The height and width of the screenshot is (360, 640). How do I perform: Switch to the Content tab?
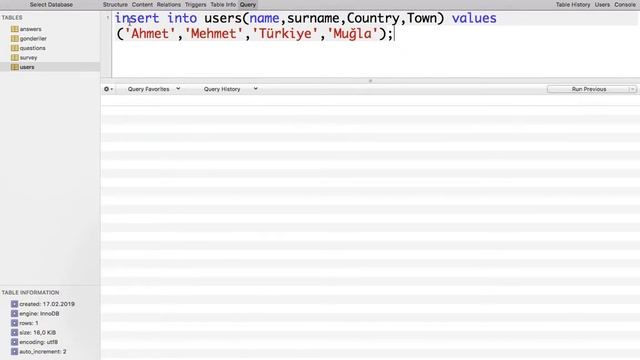click(x=142, y=4)
